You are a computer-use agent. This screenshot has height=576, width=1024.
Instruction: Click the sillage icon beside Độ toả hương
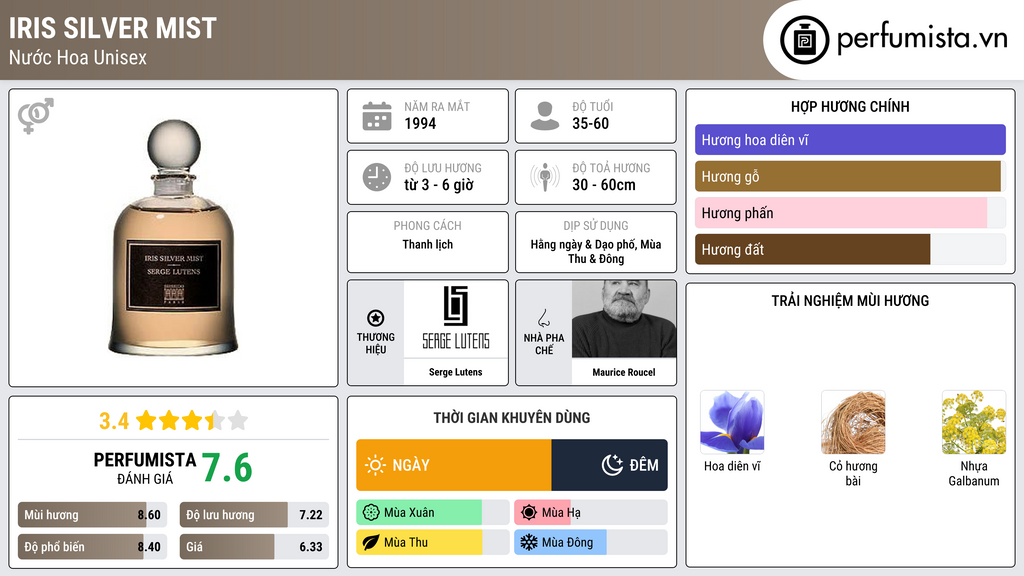click(545, 177)
